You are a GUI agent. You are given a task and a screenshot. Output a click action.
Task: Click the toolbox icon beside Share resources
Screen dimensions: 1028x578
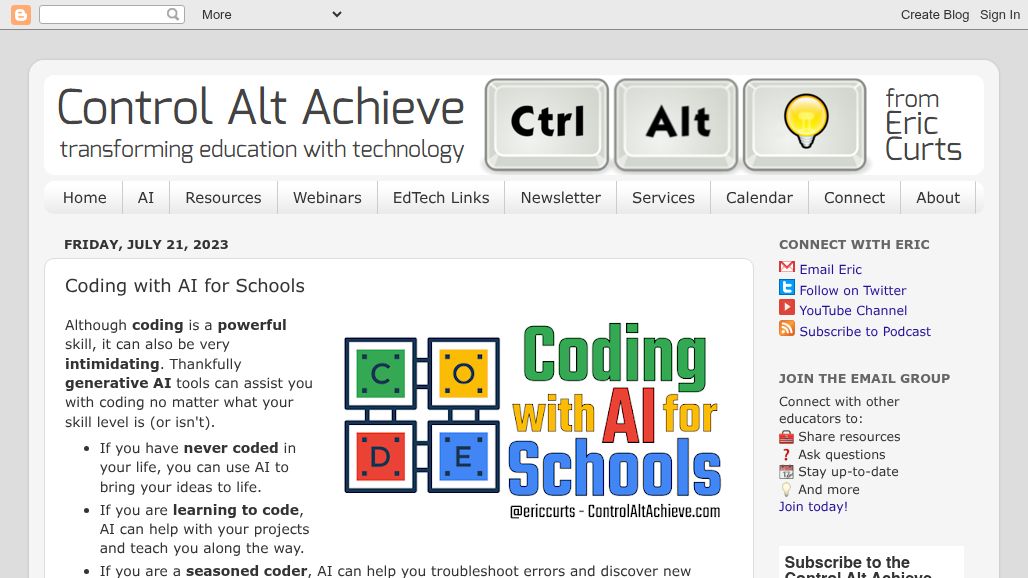coord(785,436)
